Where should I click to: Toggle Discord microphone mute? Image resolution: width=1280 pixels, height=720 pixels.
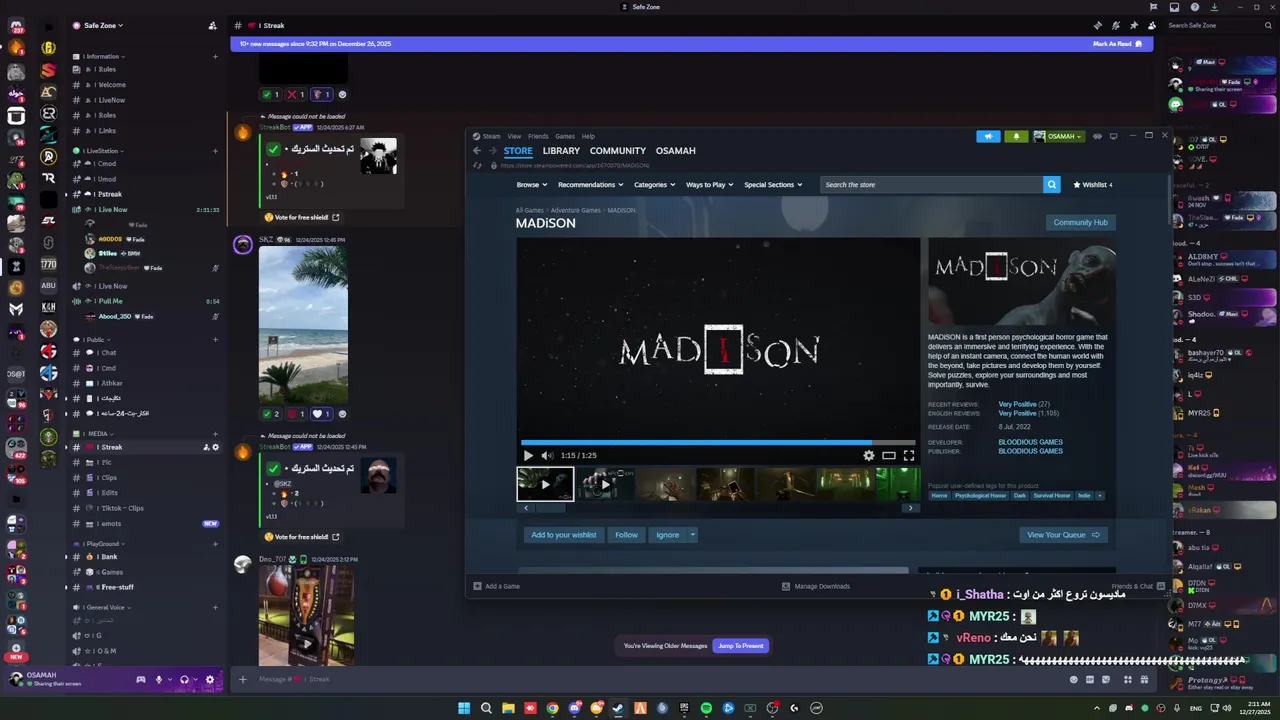(x=159, y=680)
